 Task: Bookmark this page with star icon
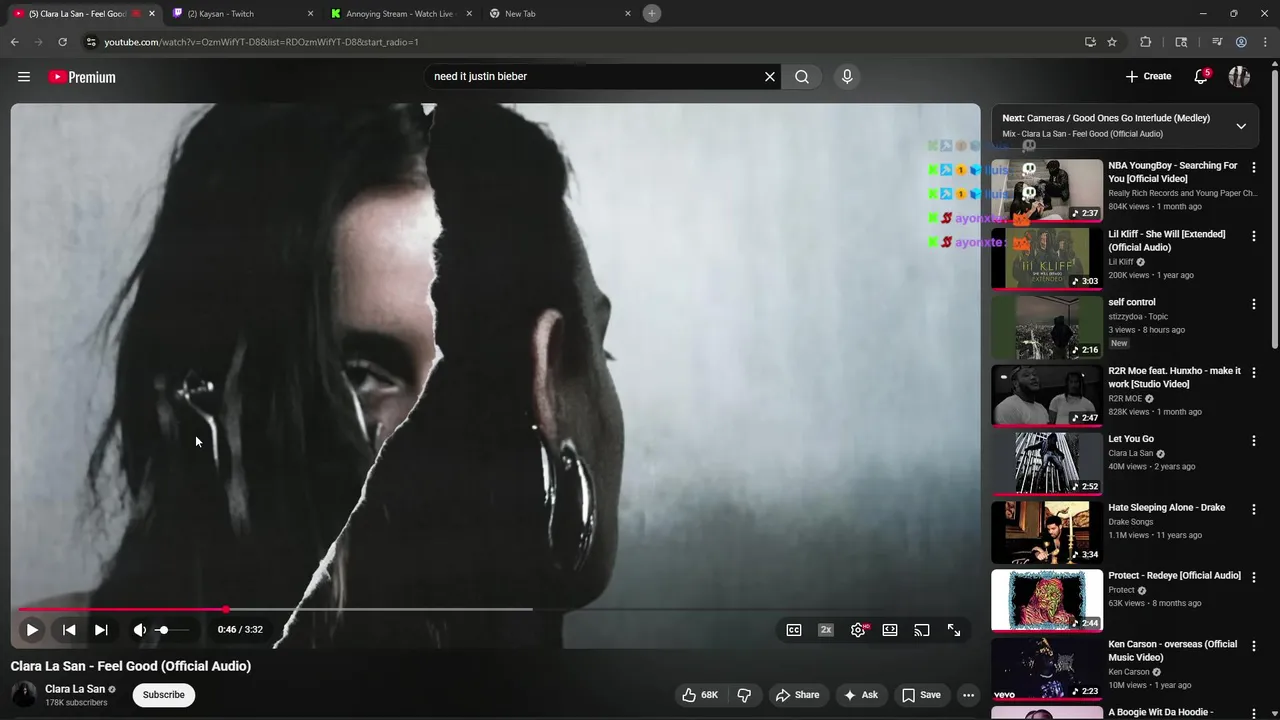pos(1112,42)
